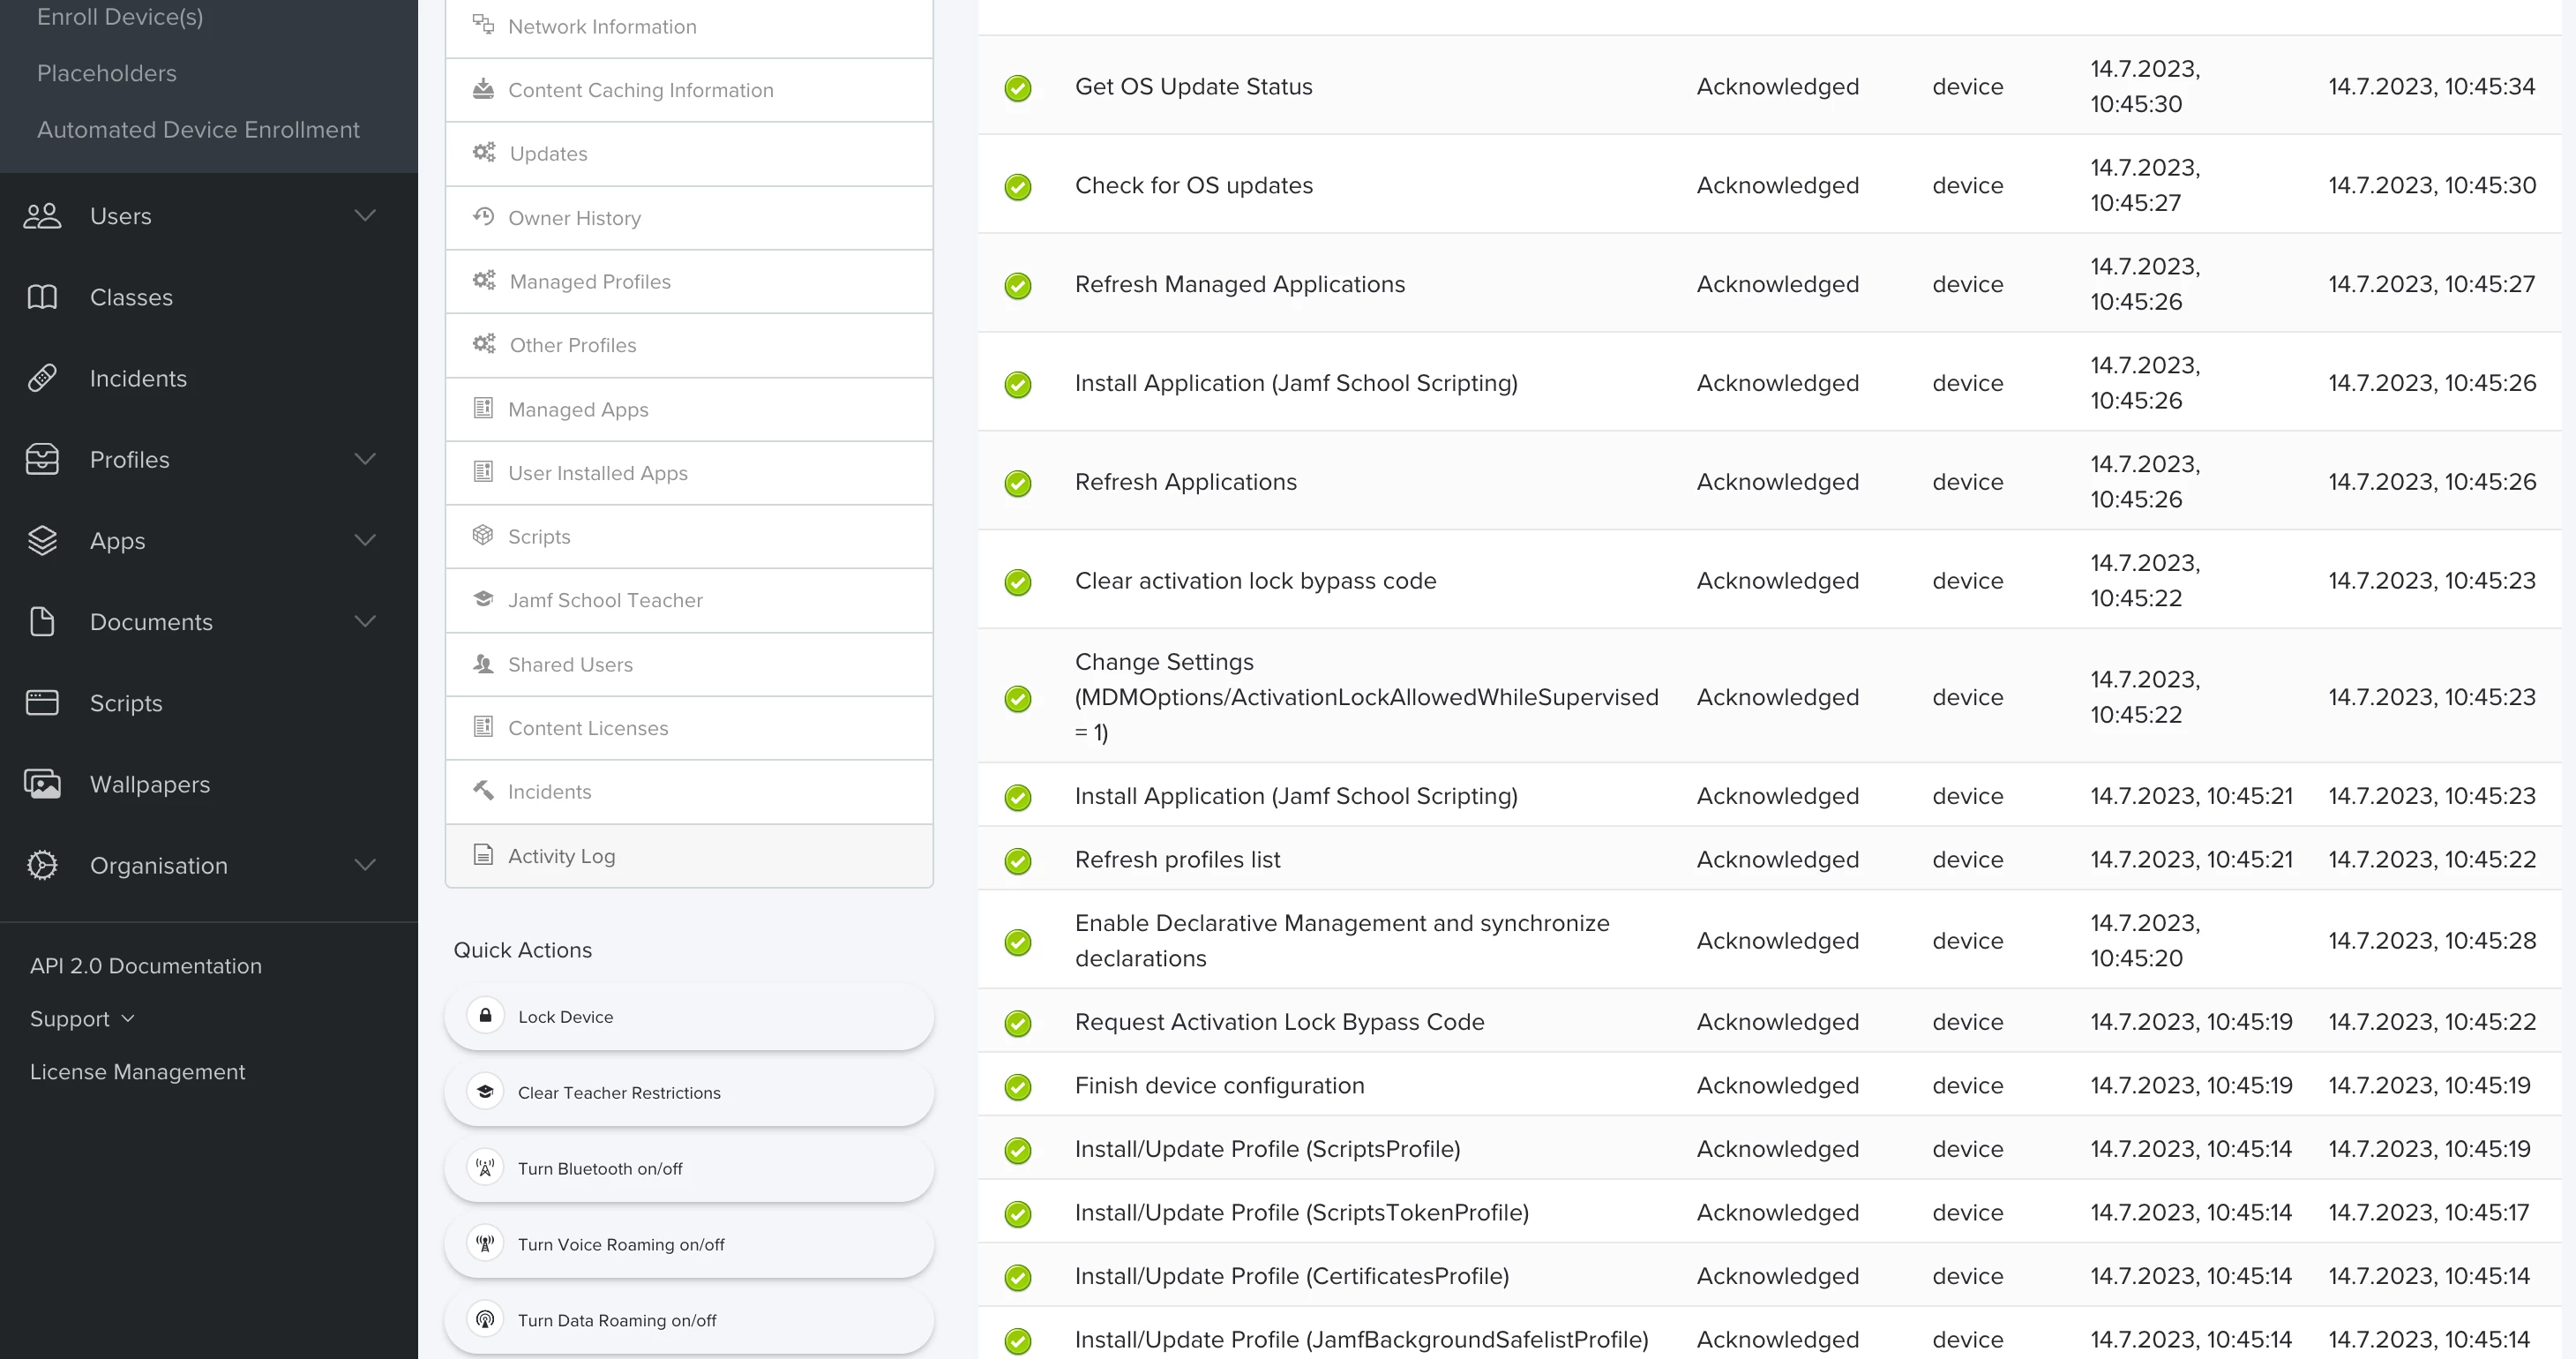
Task: Click the Content Licenses icon
Action: tap(483, 726)
